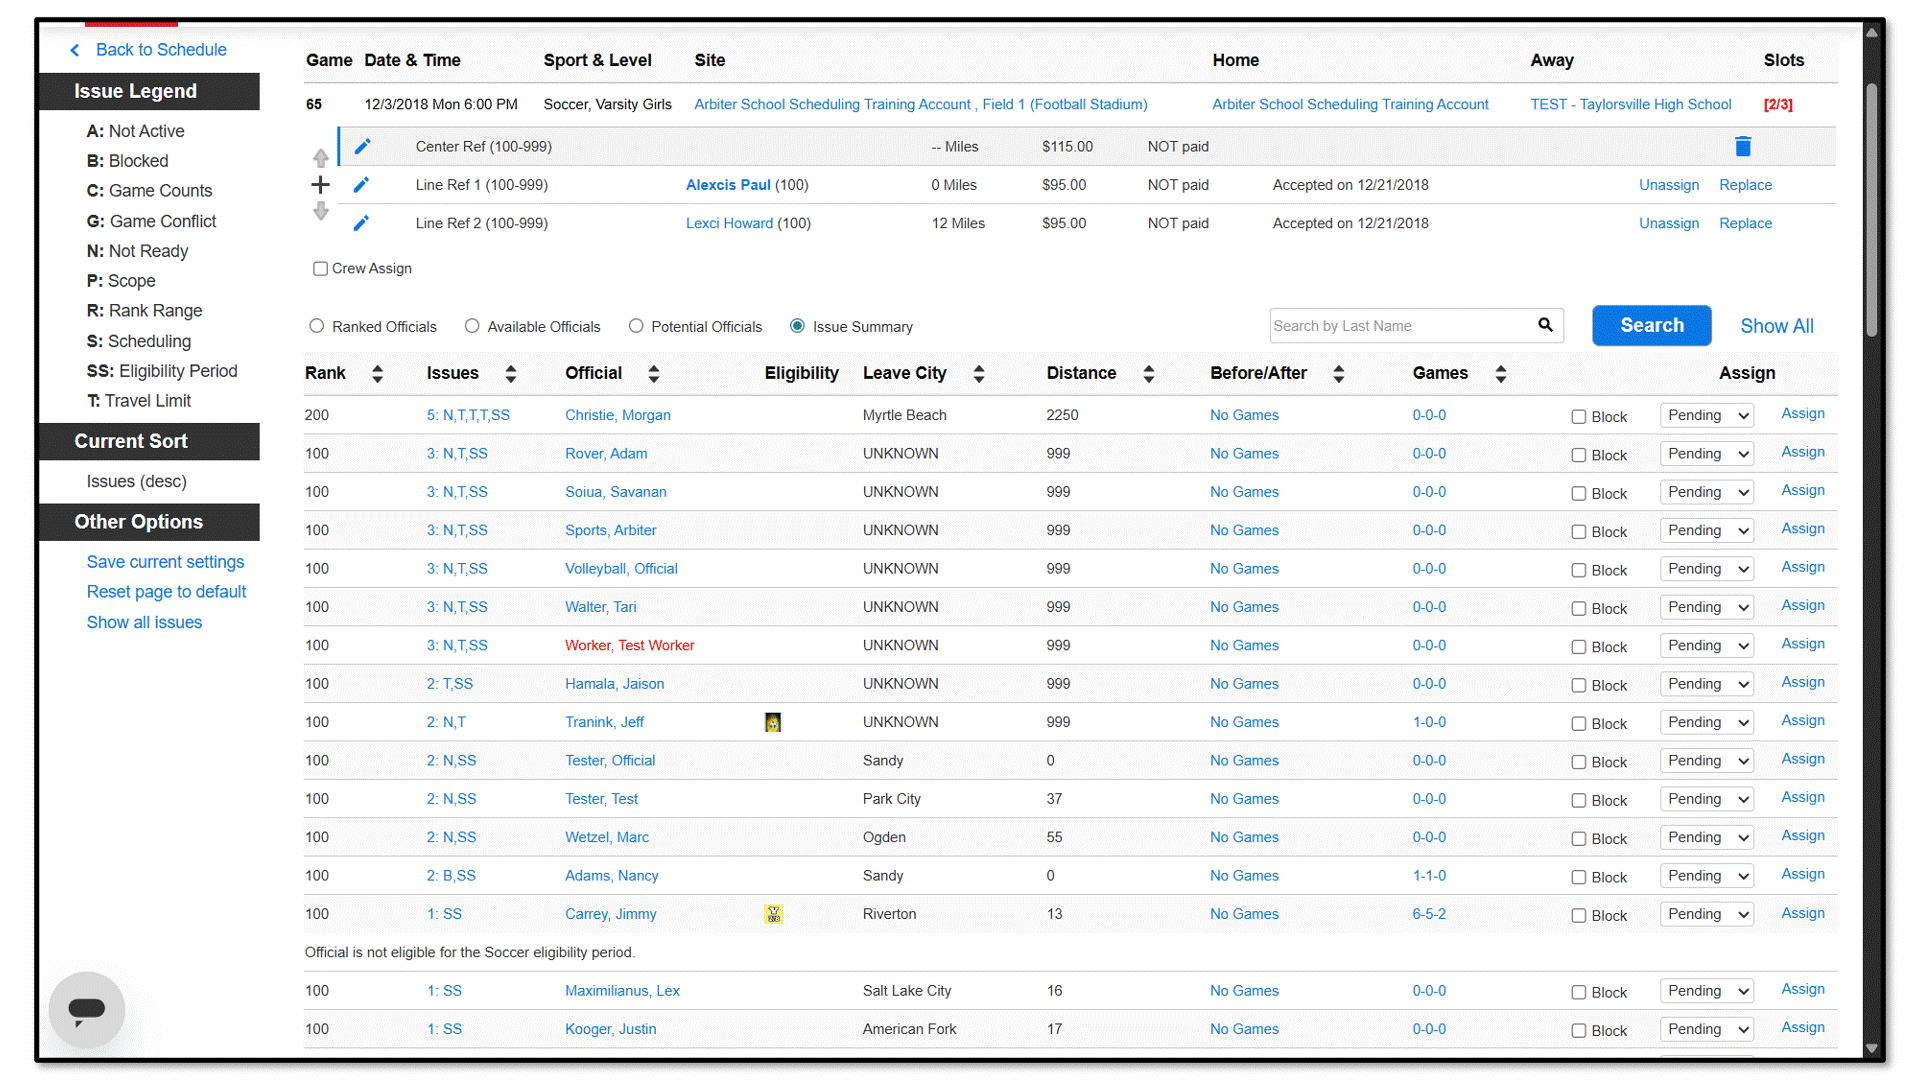Select the Ranked Officials radio option
This screenshot has height=1080, width=1920.
(x=317, y=326)
